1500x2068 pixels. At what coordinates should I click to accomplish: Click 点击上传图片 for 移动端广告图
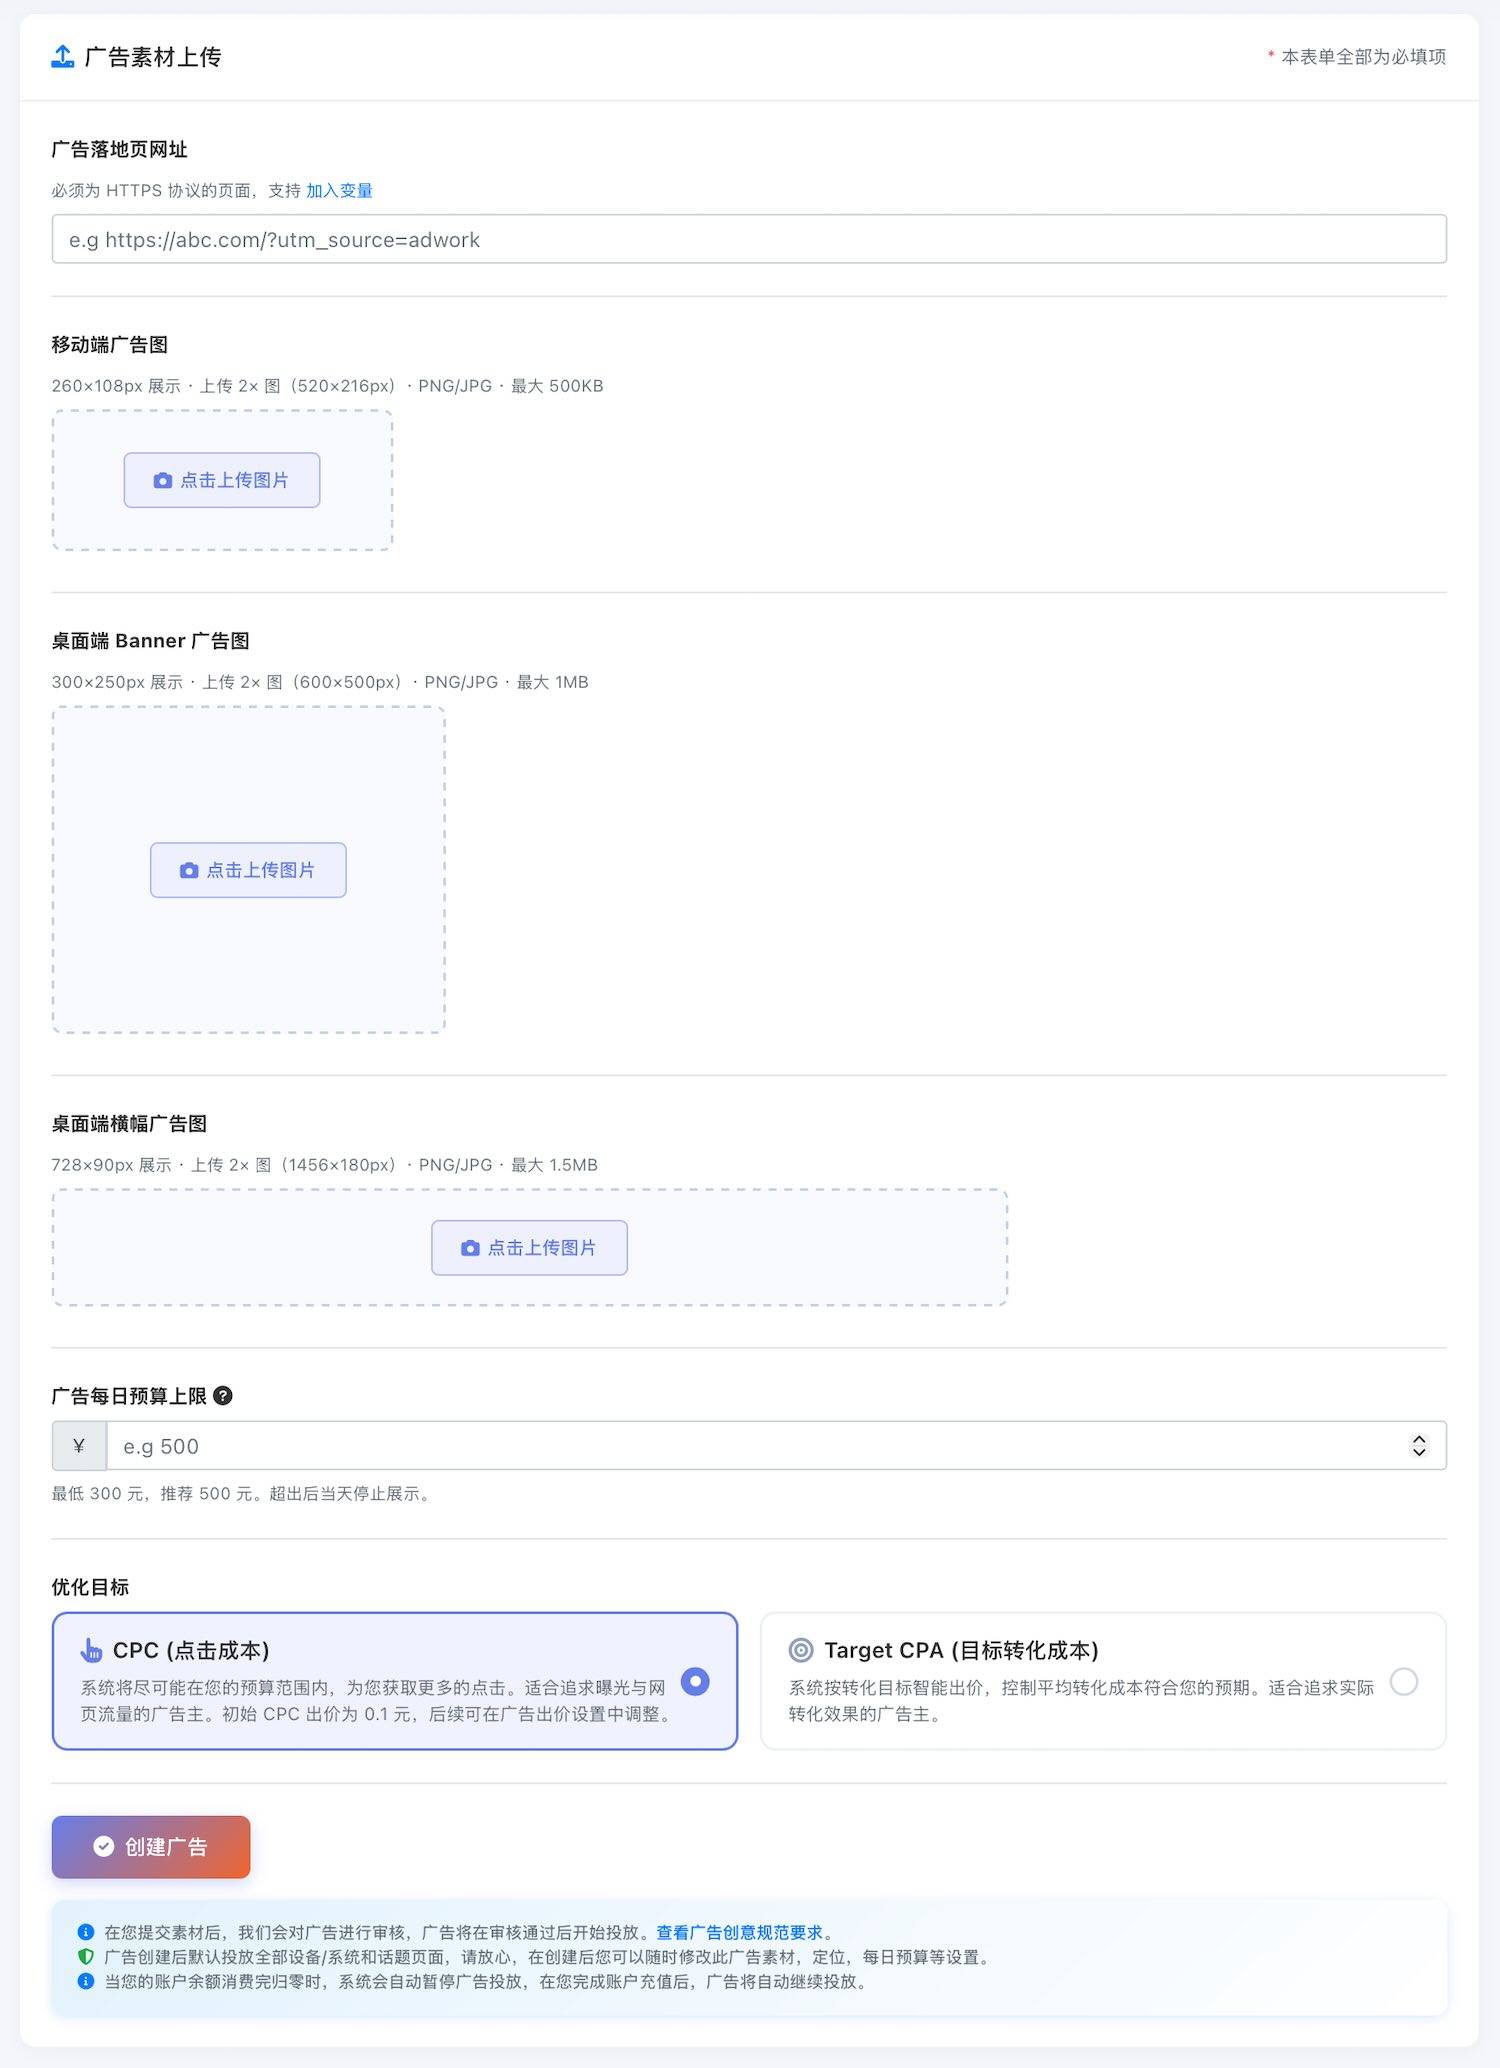click(x=222, y=480)
